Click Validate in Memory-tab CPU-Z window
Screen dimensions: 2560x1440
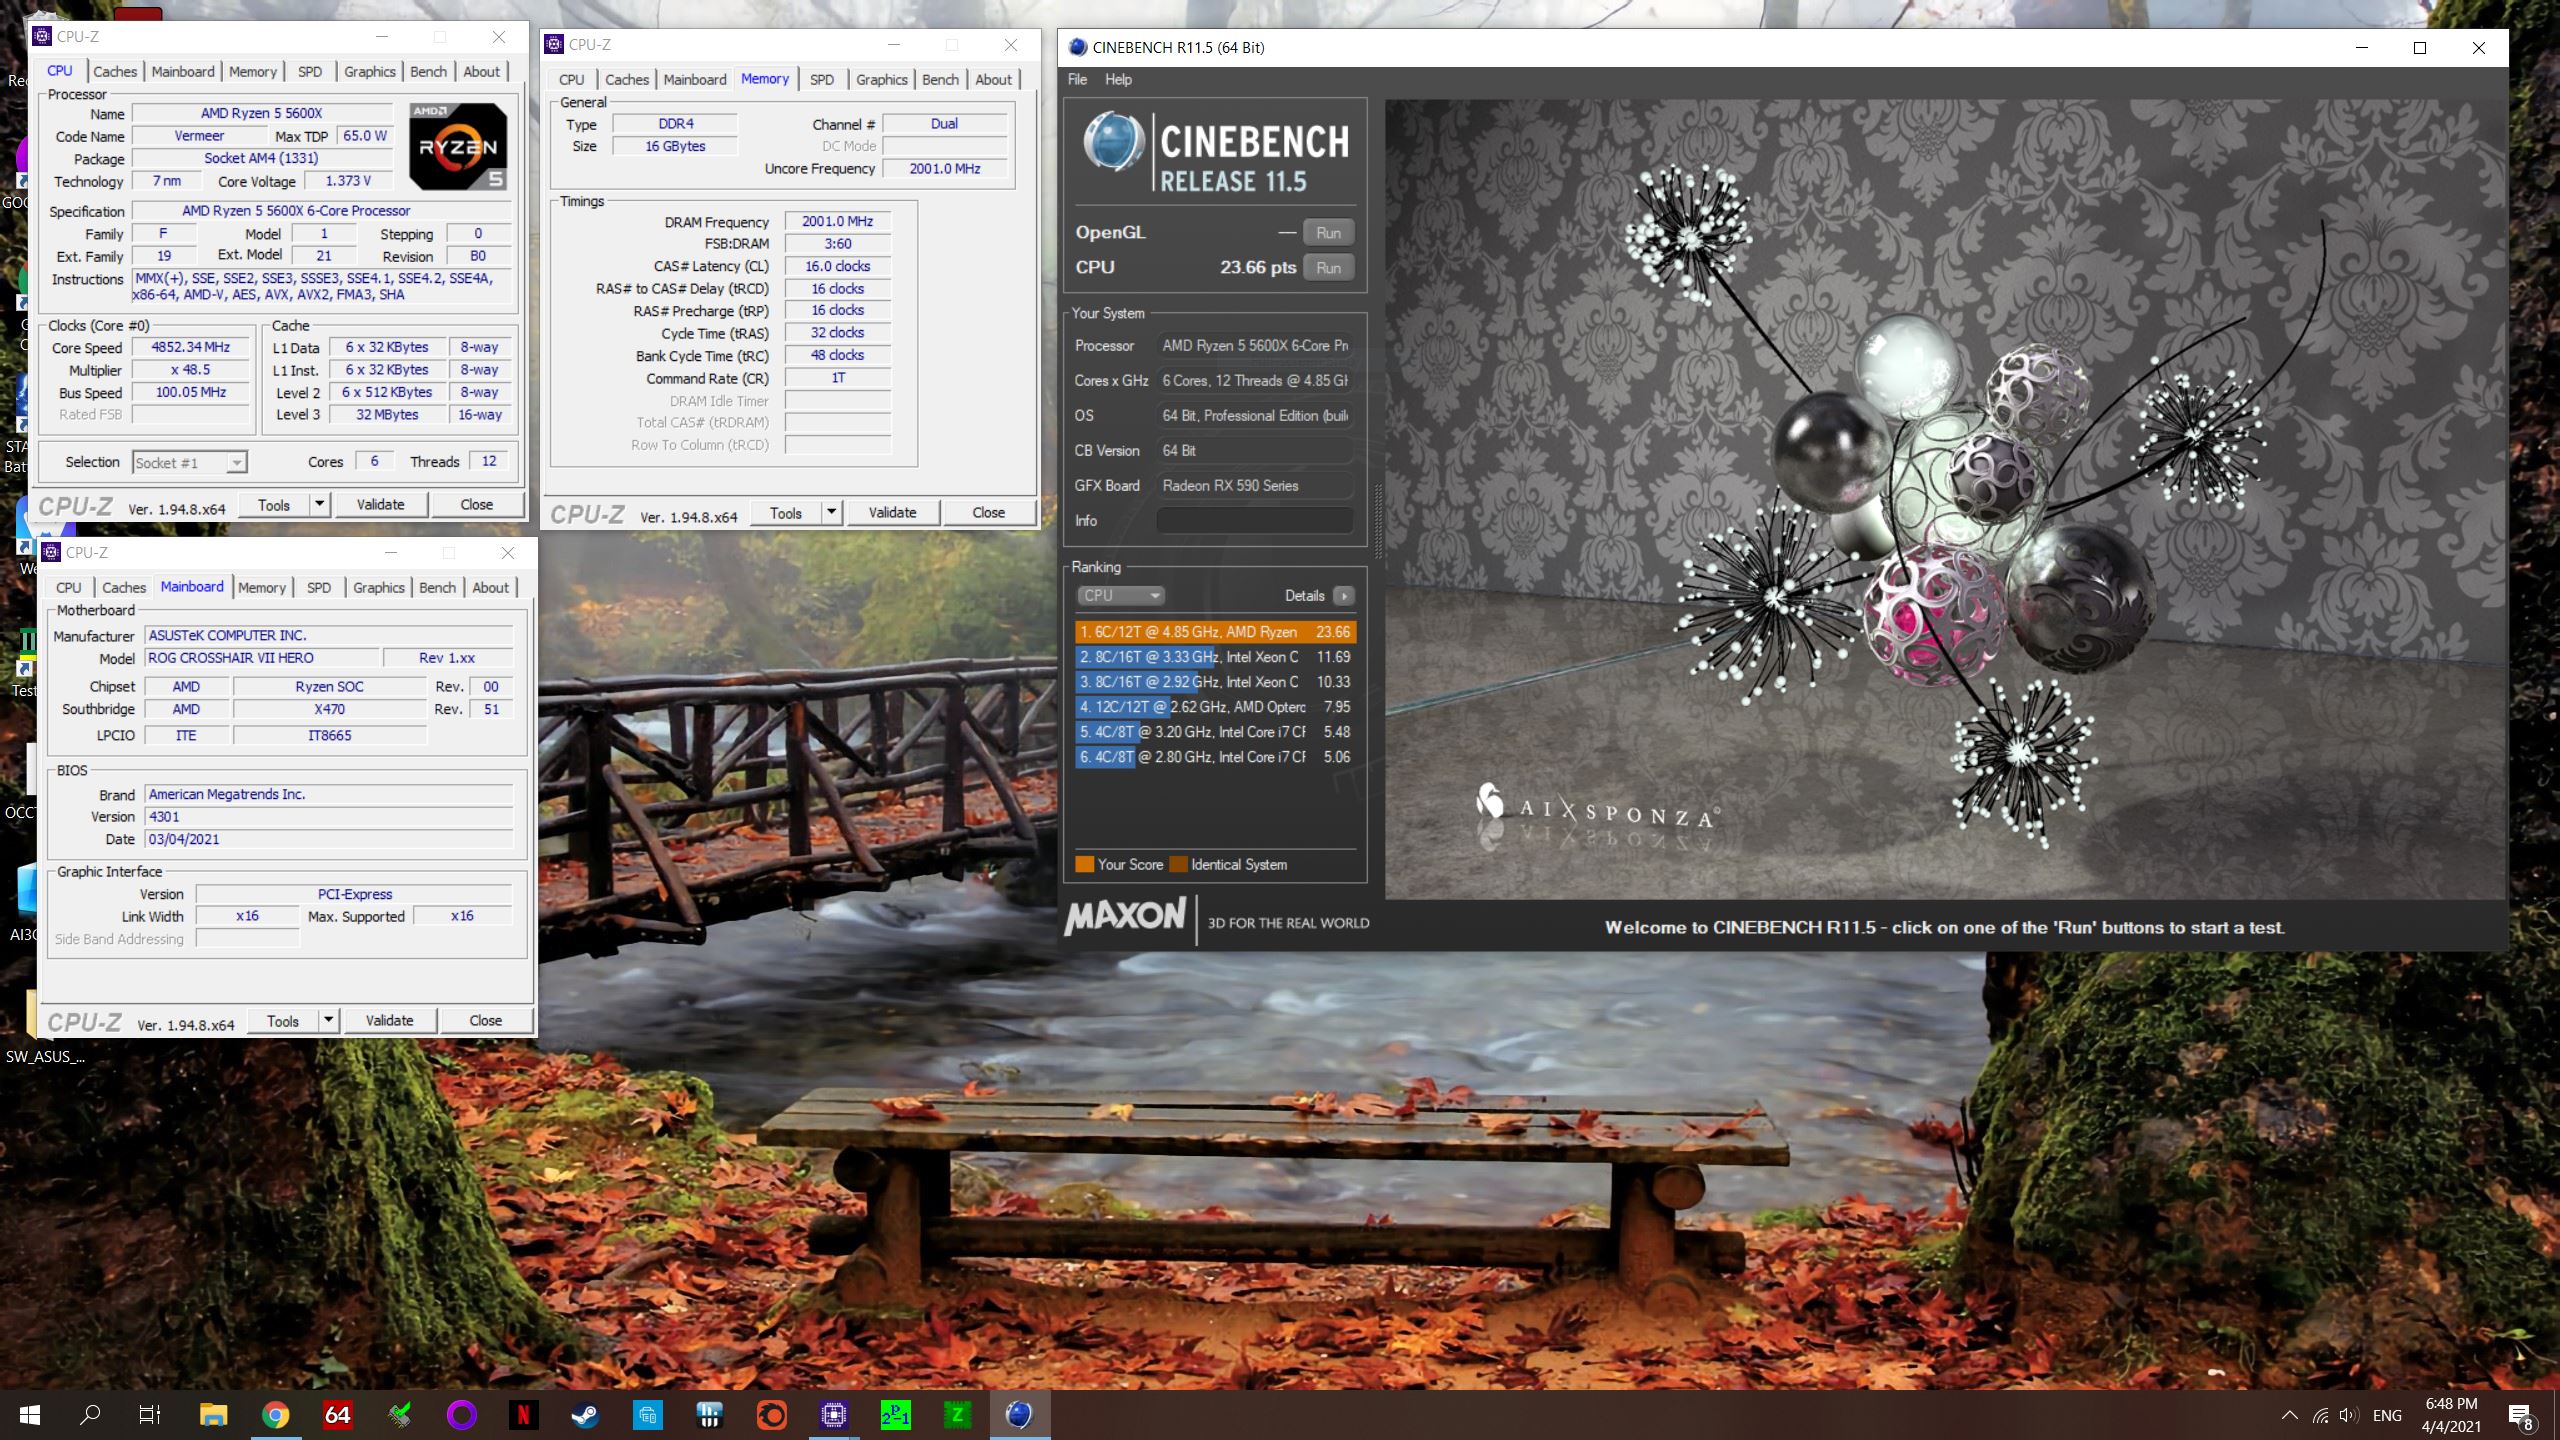pyautogui.click(x=892, y=512)
